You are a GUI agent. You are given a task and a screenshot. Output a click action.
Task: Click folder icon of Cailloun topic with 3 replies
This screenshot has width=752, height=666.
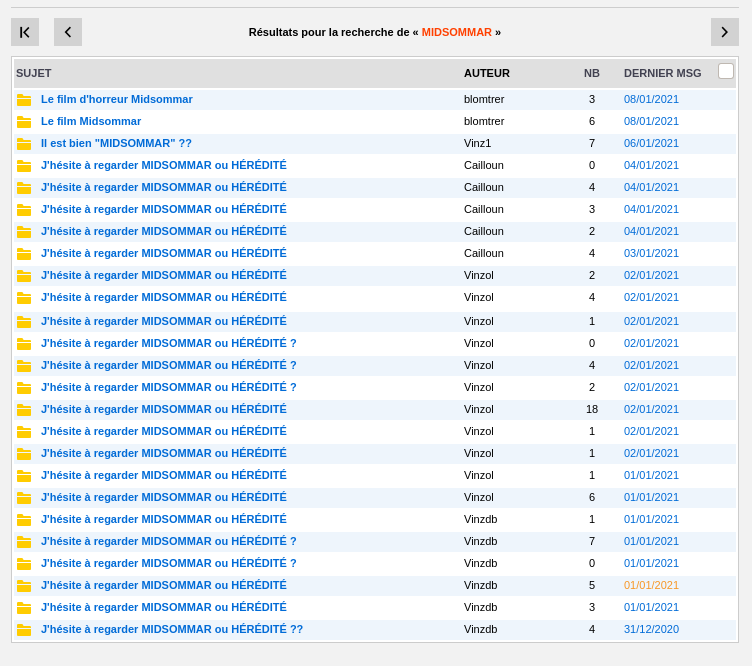(24, 210)
